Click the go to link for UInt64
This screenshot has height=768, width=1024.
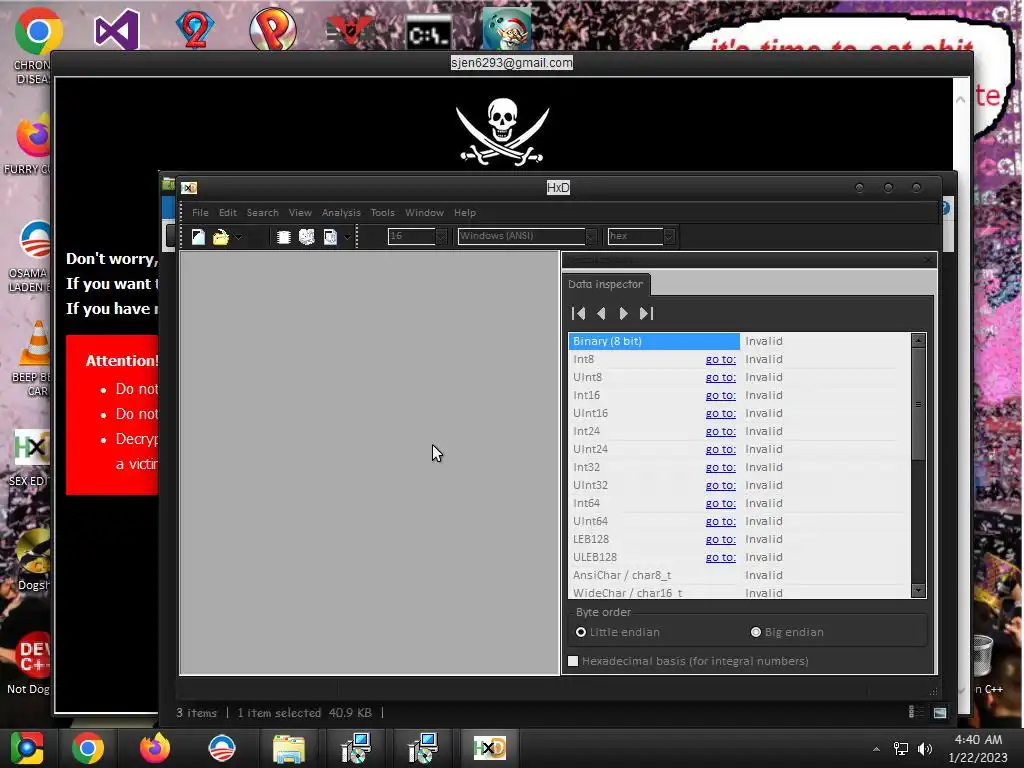(720, 521)
